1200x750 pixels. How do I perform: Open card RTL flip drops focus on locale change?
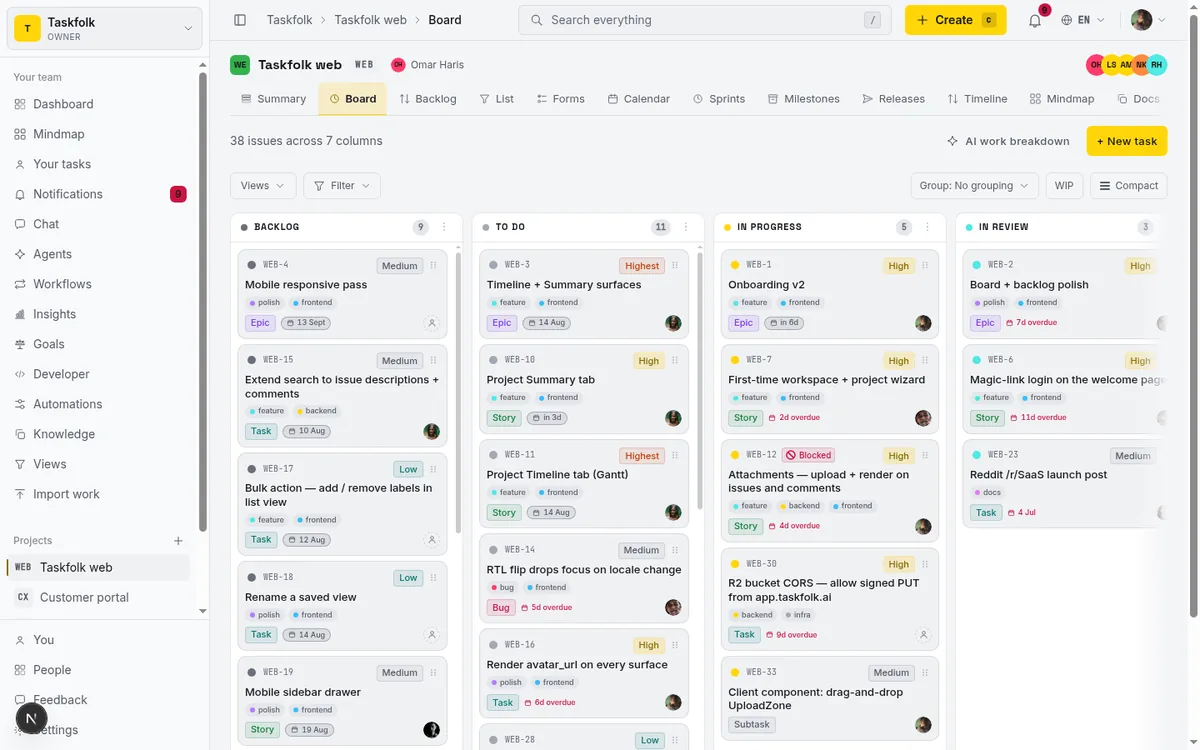(x=584, y=578)
